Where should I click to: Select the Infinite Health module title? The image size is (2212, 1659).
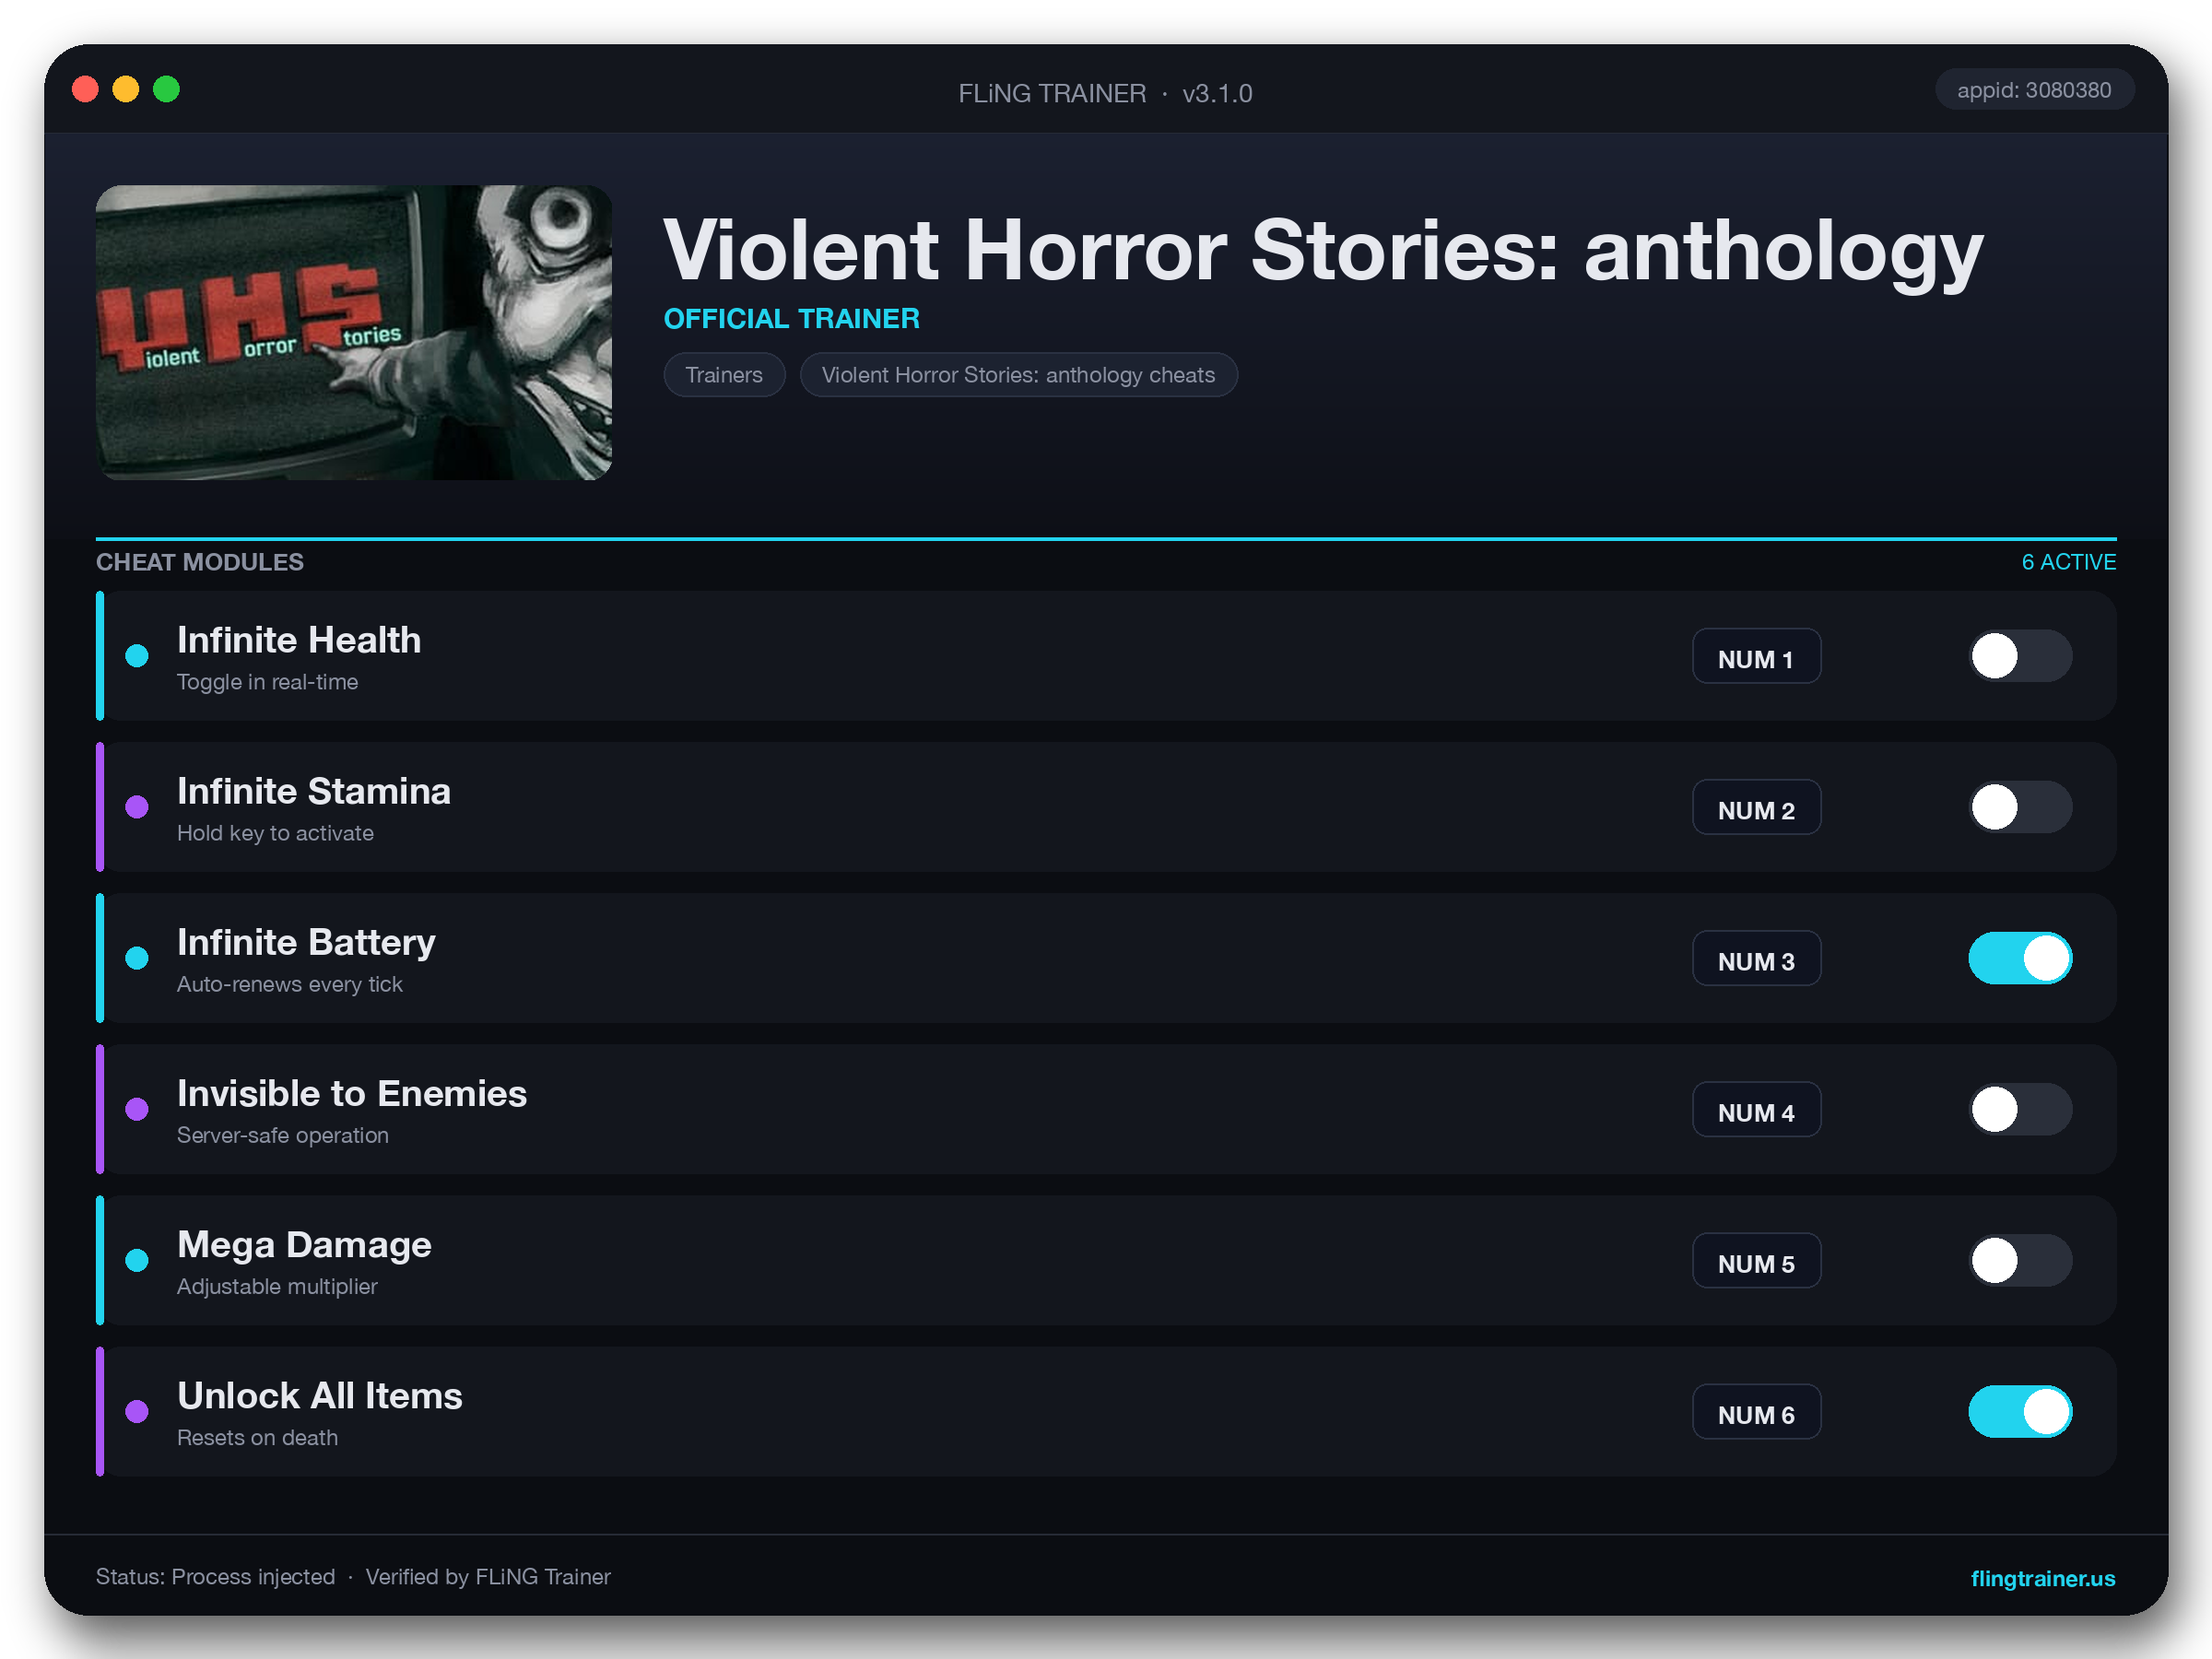299,640
